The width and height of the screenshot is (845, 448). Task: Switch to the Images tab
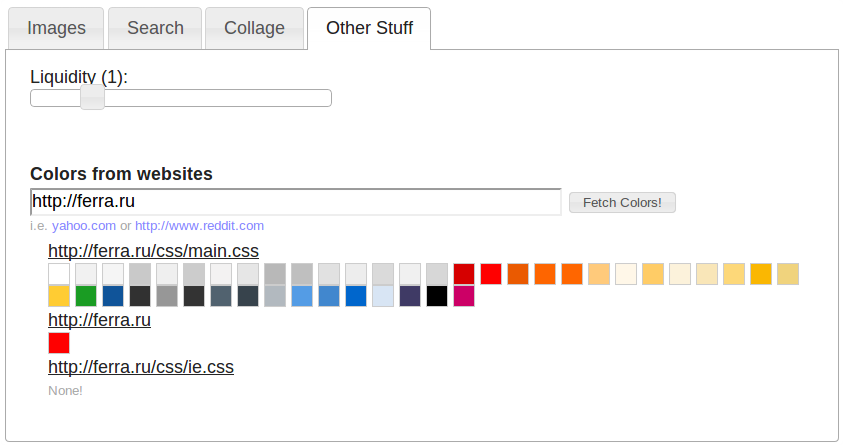[x=56, y=28]
